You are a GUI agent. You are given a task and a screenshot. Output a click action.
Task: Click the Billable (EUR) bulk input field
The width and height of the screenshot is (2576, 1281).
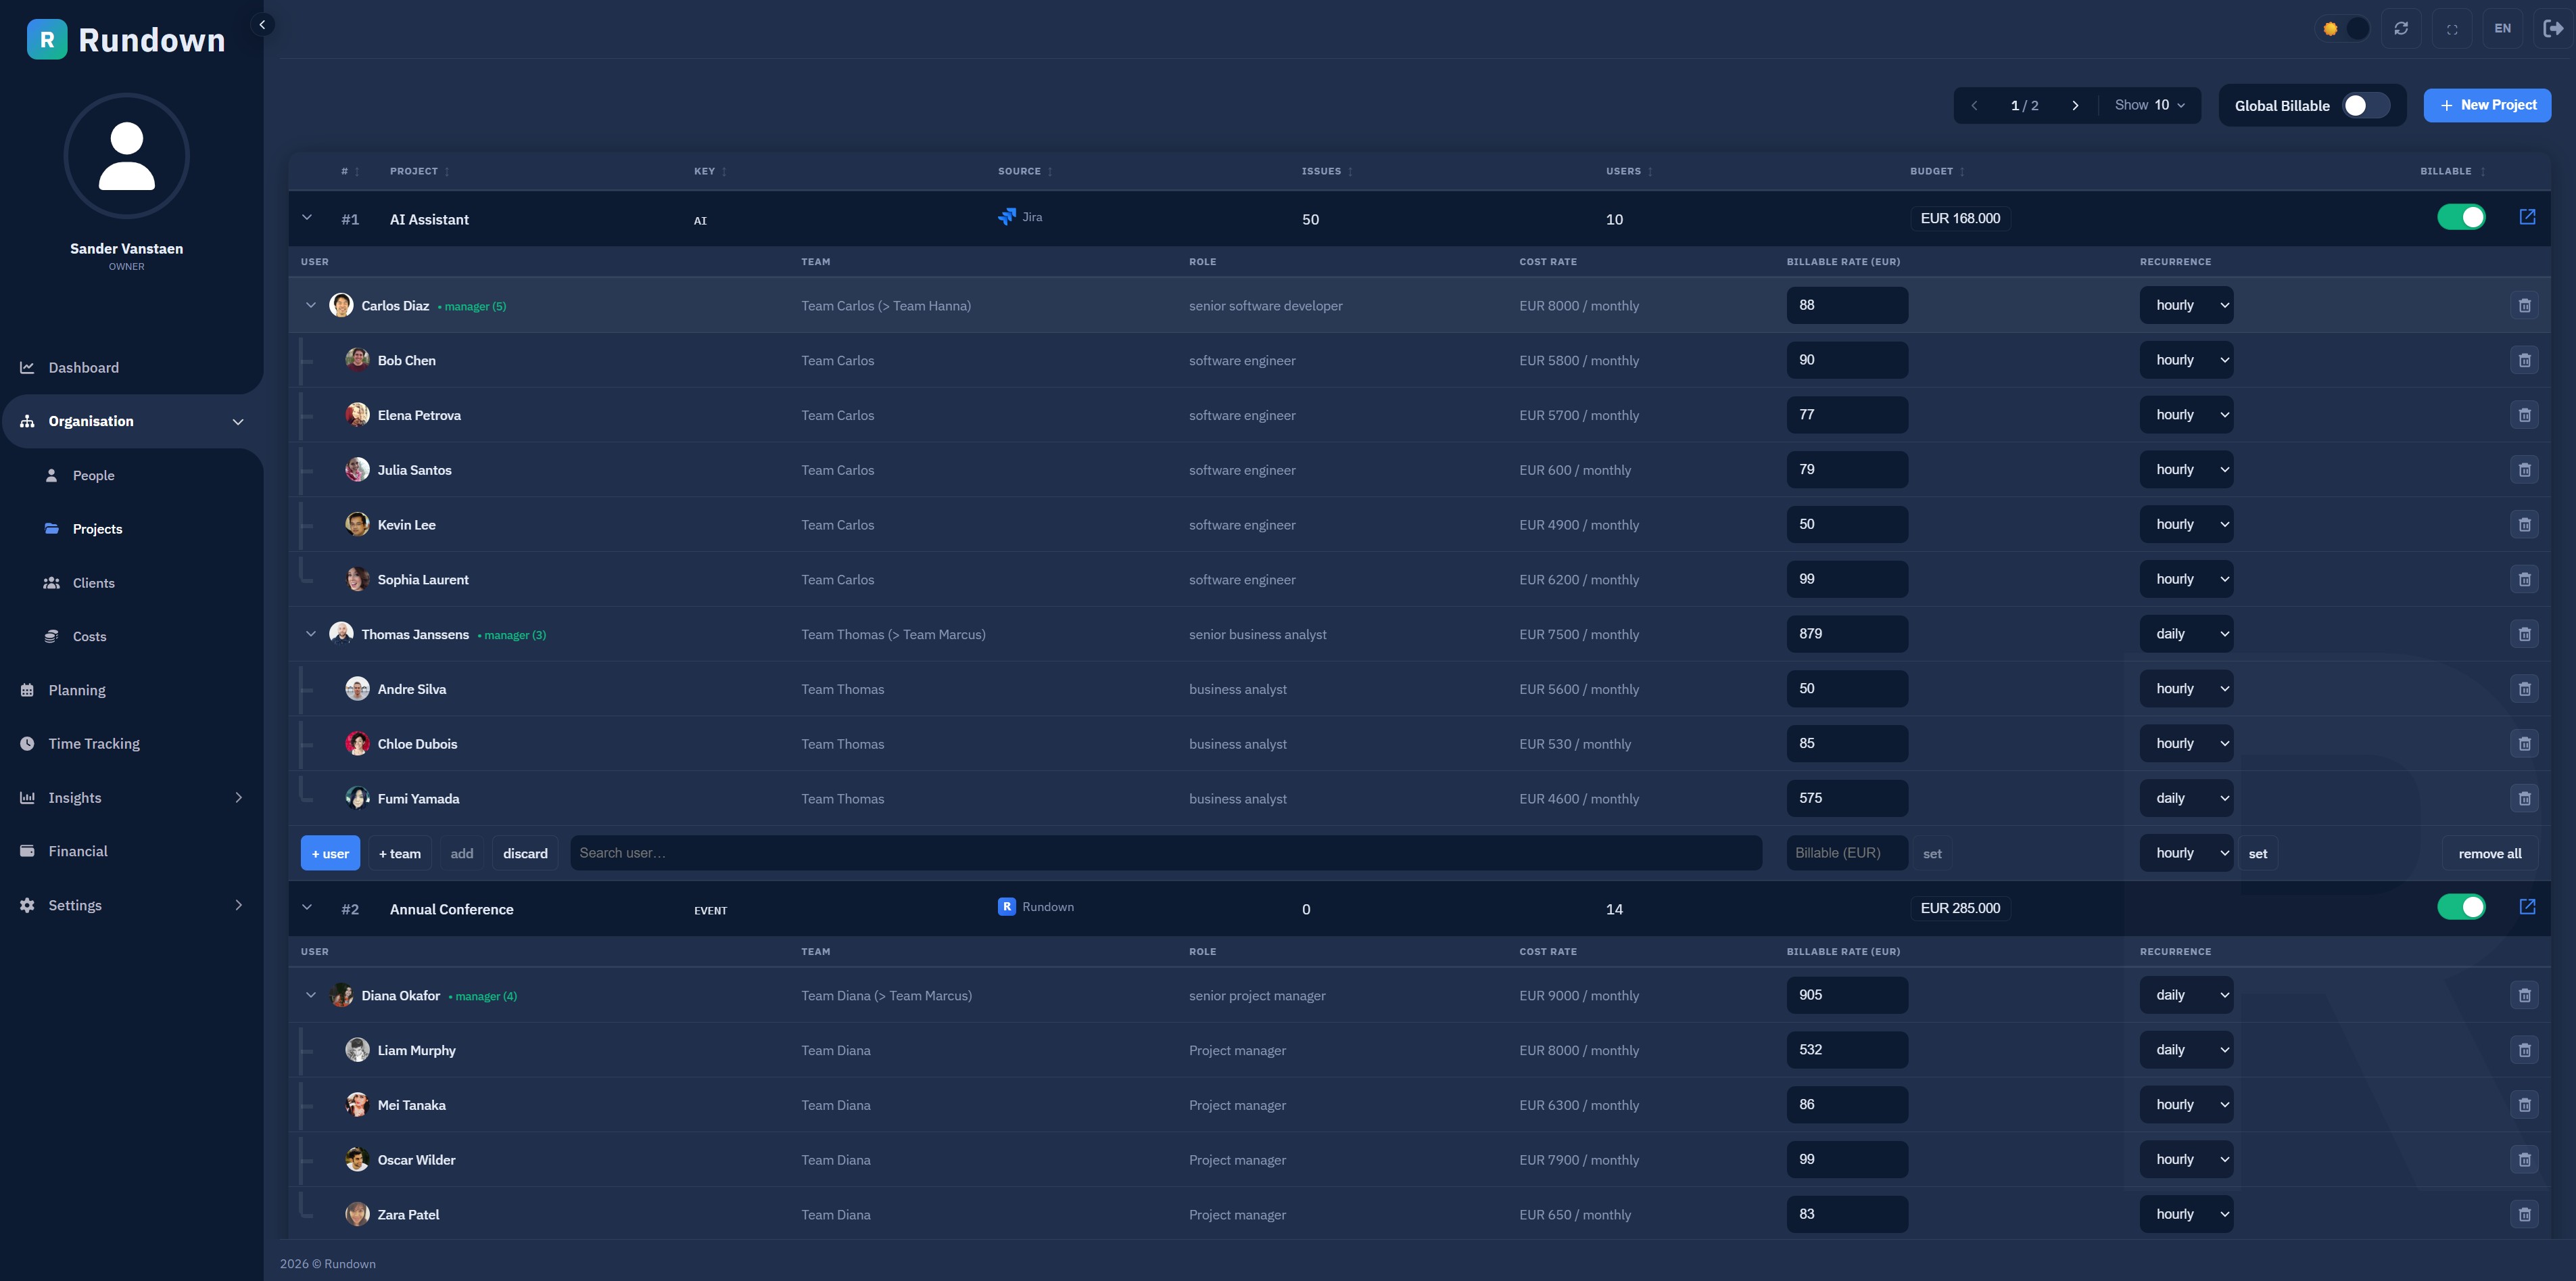click(x=1847, y=853)
